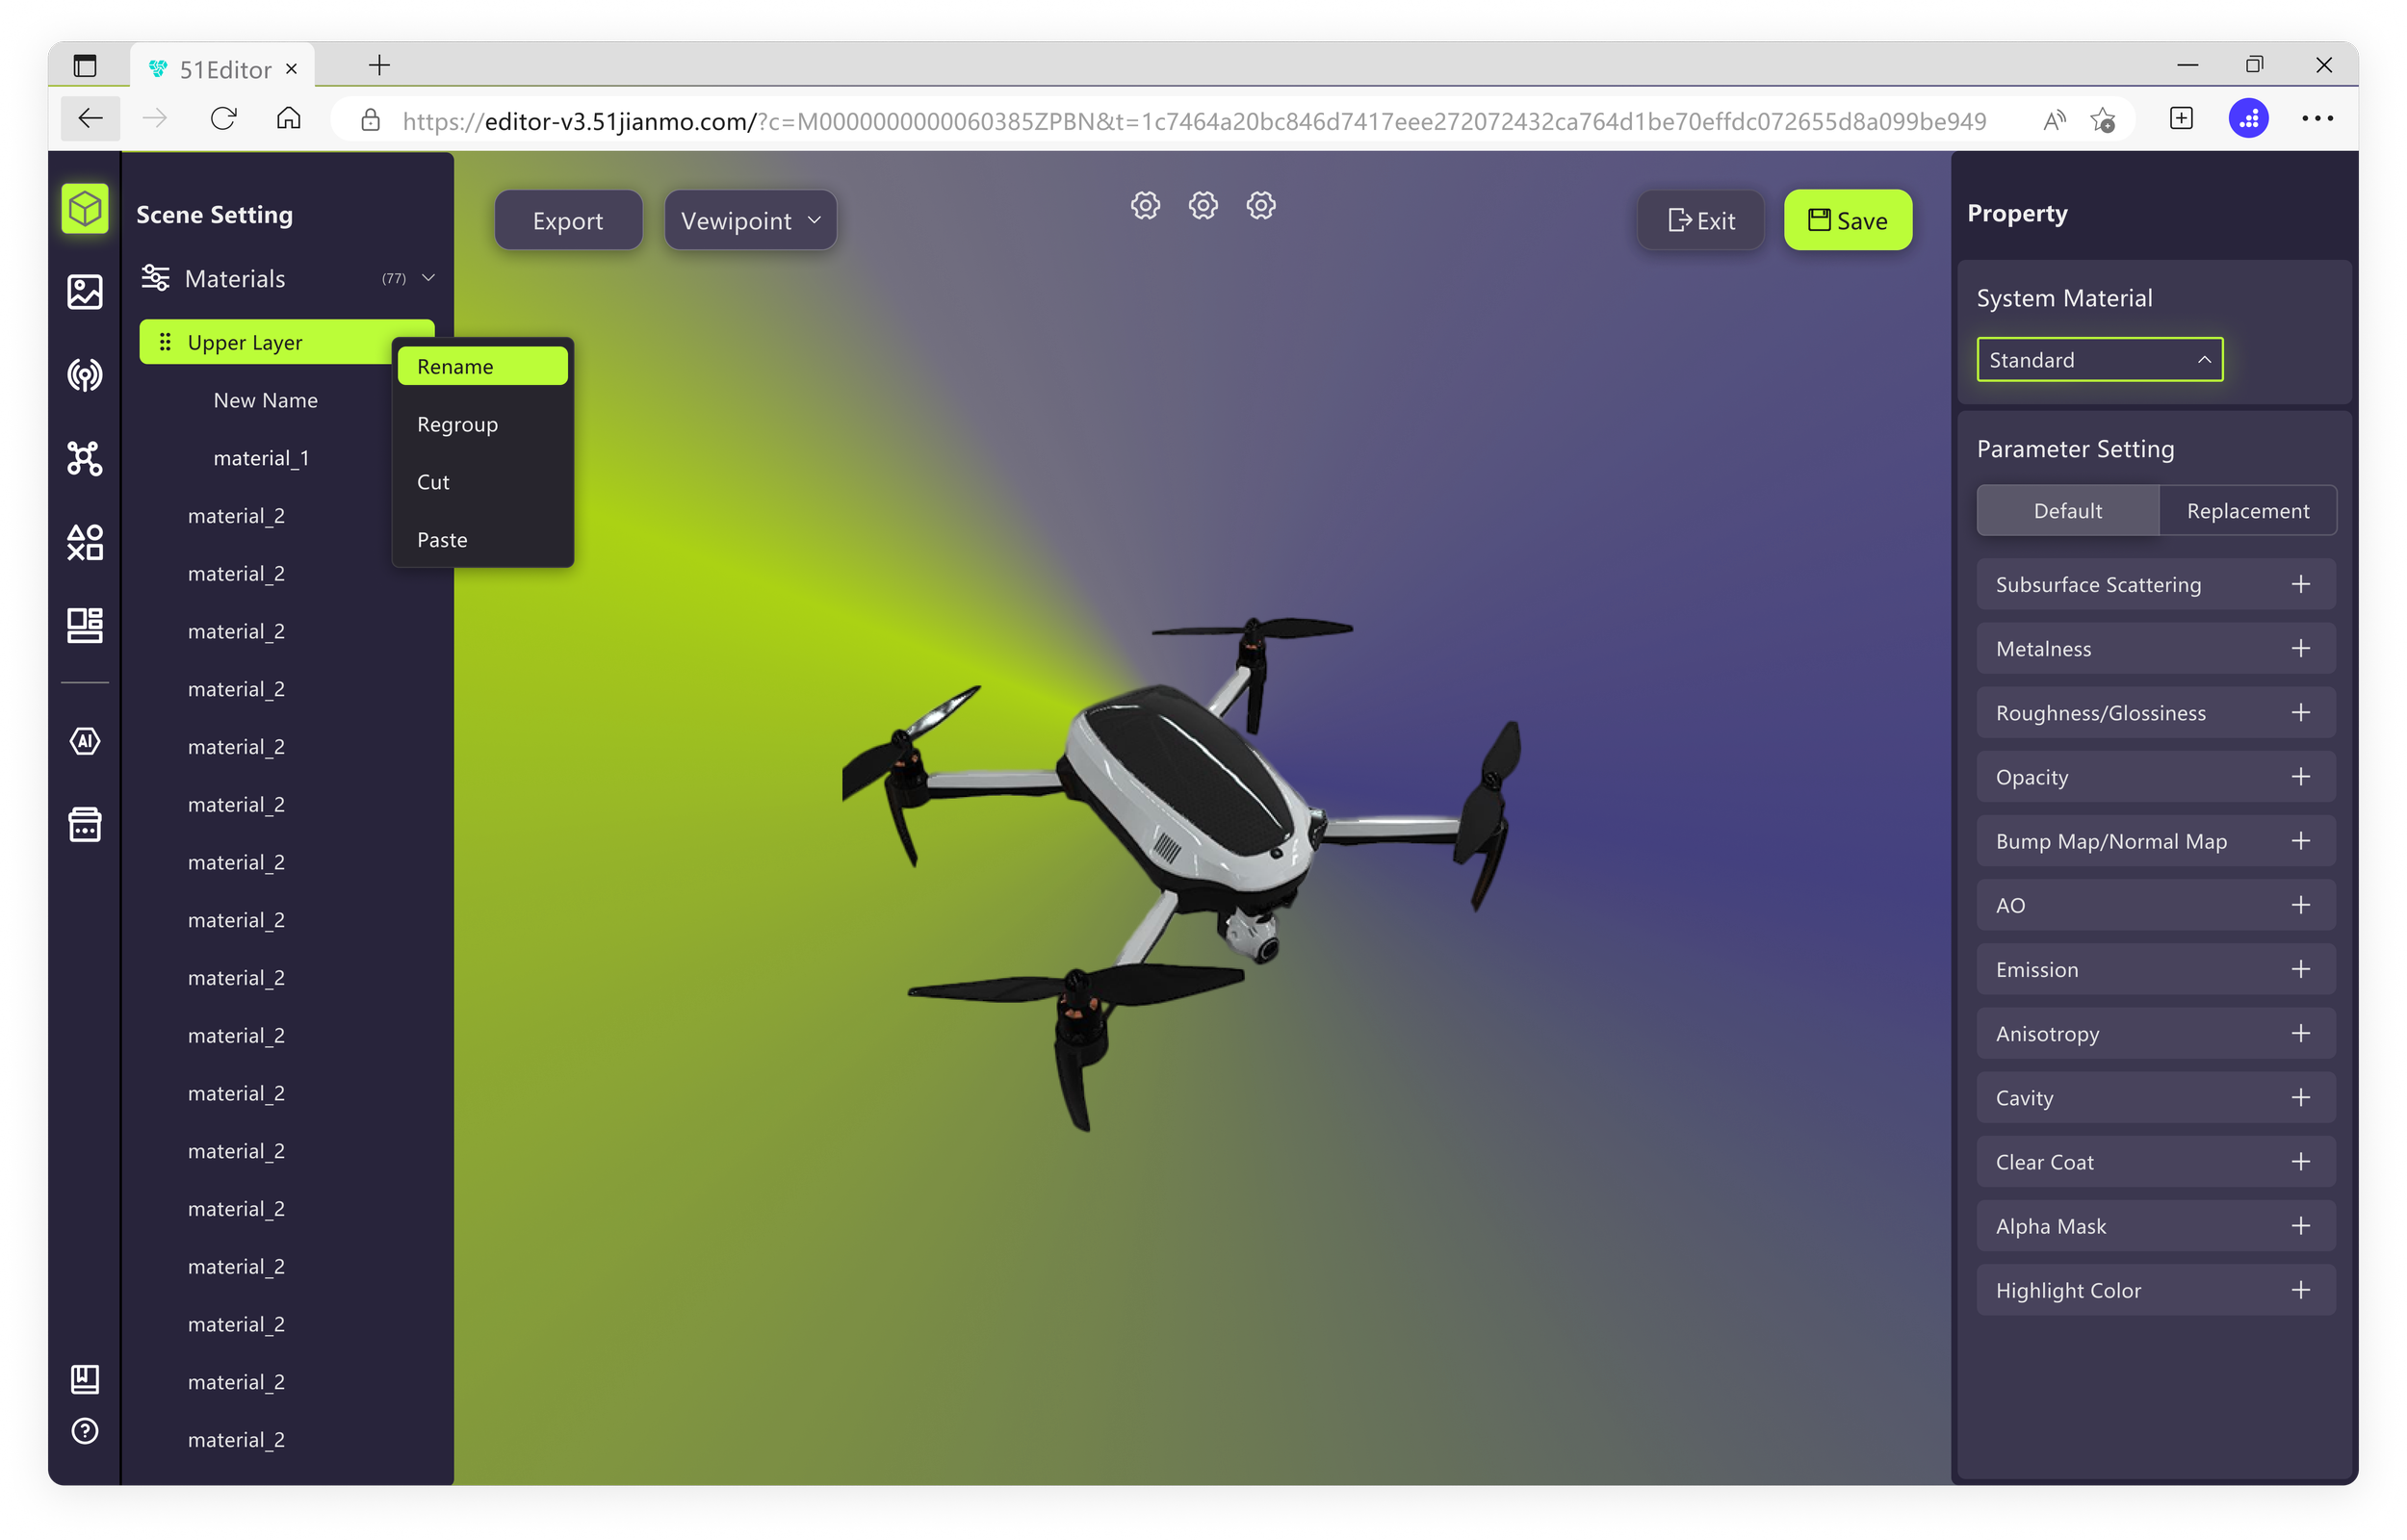Click the AI hexagon icon in sidebar
2407x1540 pixels.
pyautogui.click(x=85, y=742)
